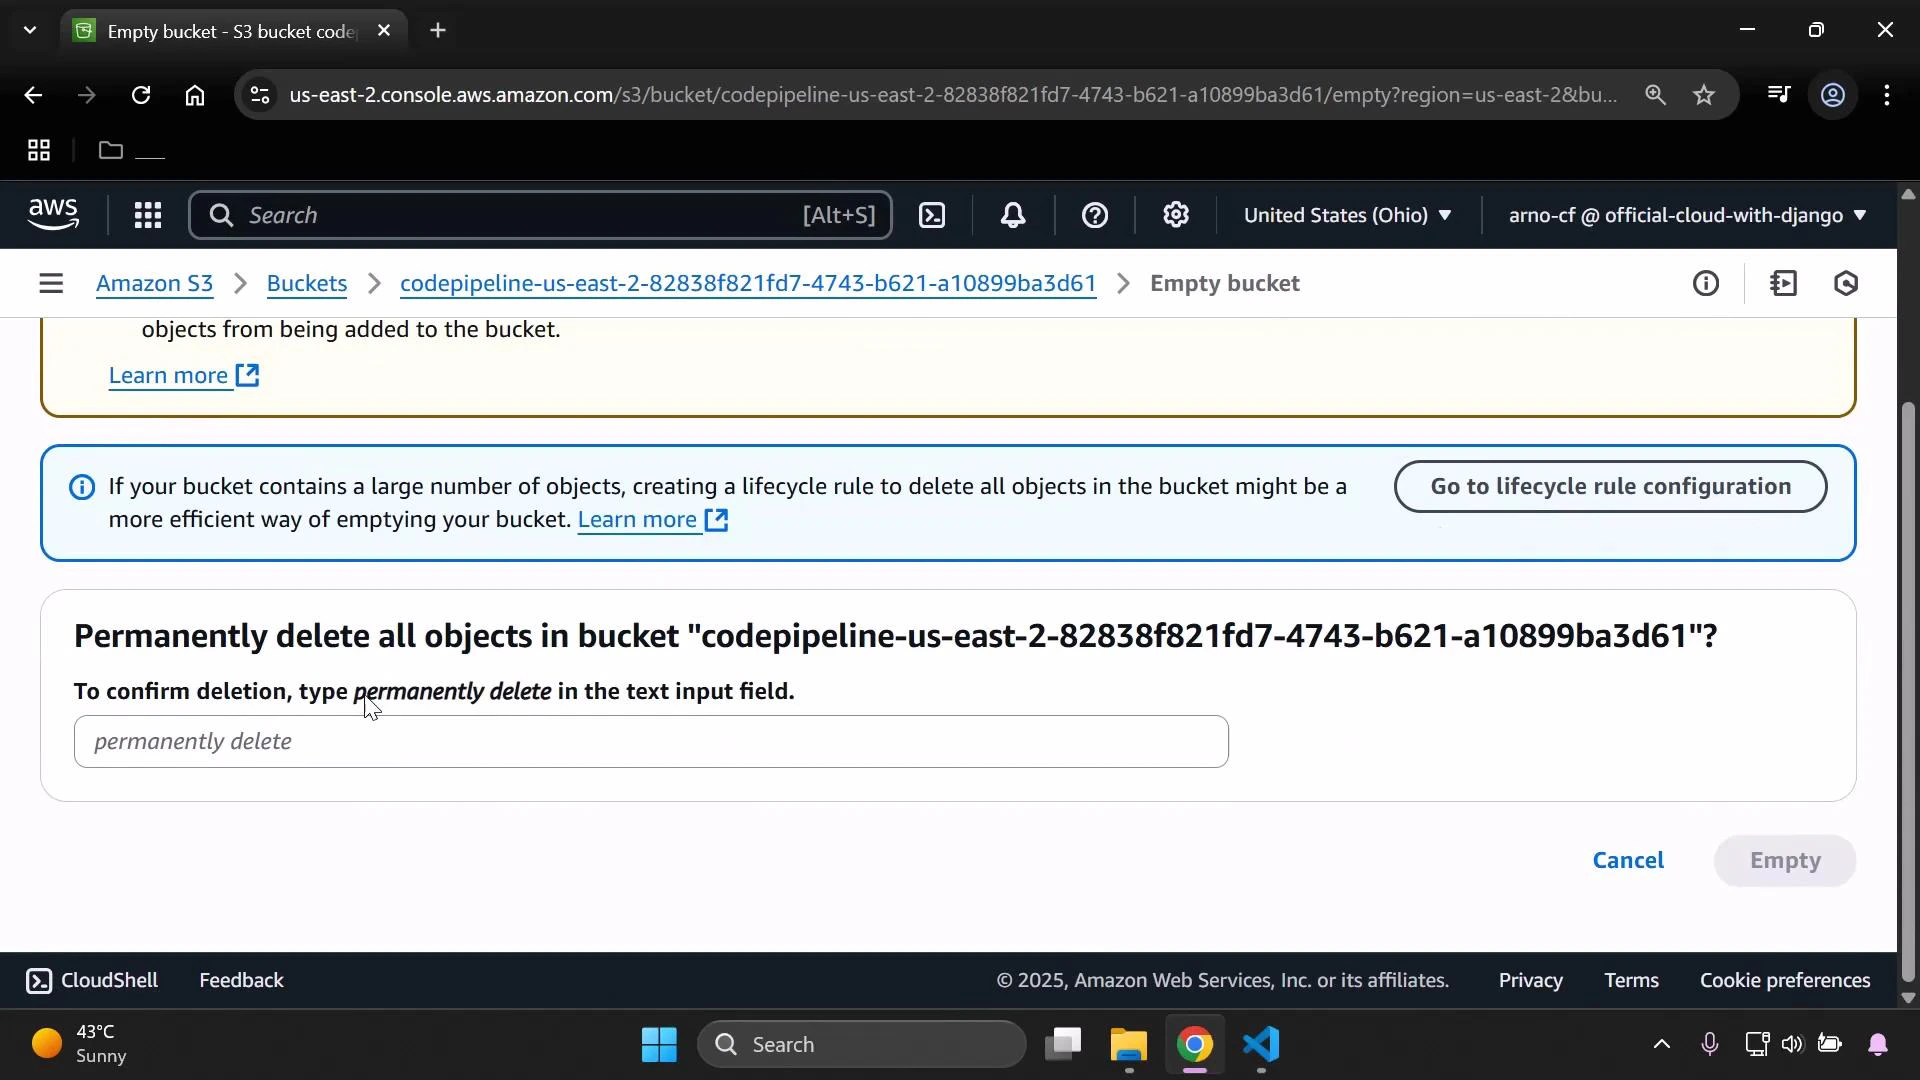Open the arno-cf account dropdown
Image resolution: width=1920 pixels, height=1080 pixels.
(1685, 215)
